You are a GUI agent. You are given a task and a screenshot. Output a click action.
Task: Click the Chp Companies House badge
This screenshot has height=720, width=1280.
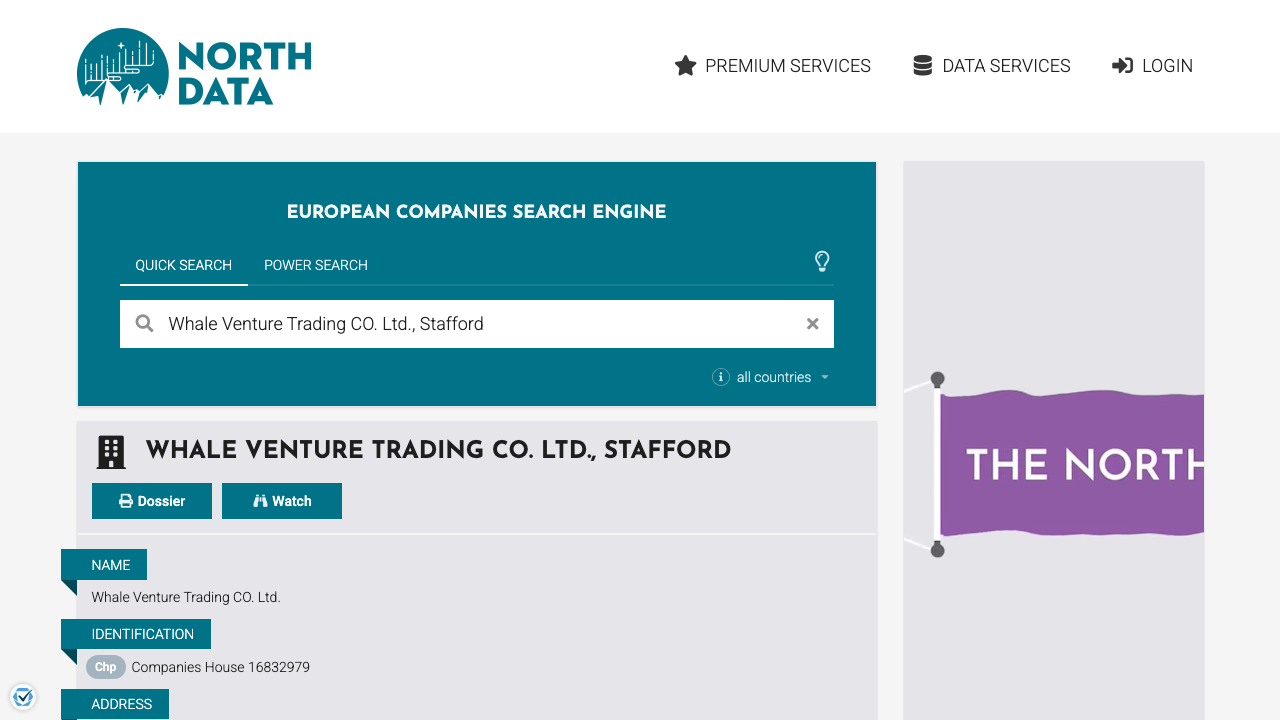point(105,667)
